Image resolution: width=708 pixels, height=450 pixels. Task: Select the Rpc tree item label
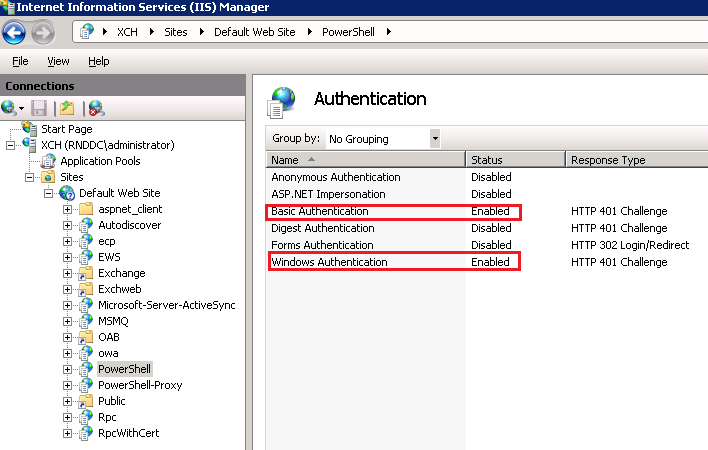(107, 418)
